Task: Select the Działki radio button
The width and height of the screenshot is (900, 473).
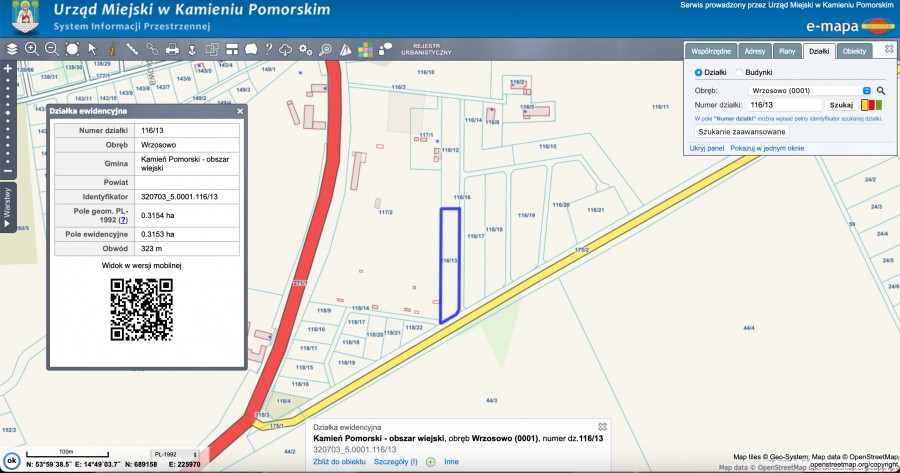Action: [x=699, y=72]
